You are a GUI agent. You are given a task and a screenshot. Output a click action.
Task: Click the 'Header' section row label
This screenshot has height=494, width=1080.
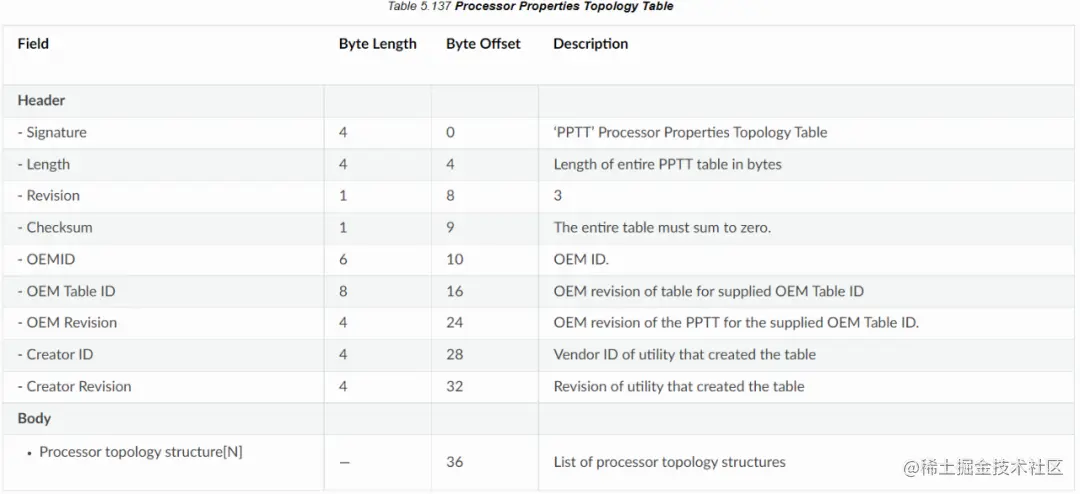(41, 101)
